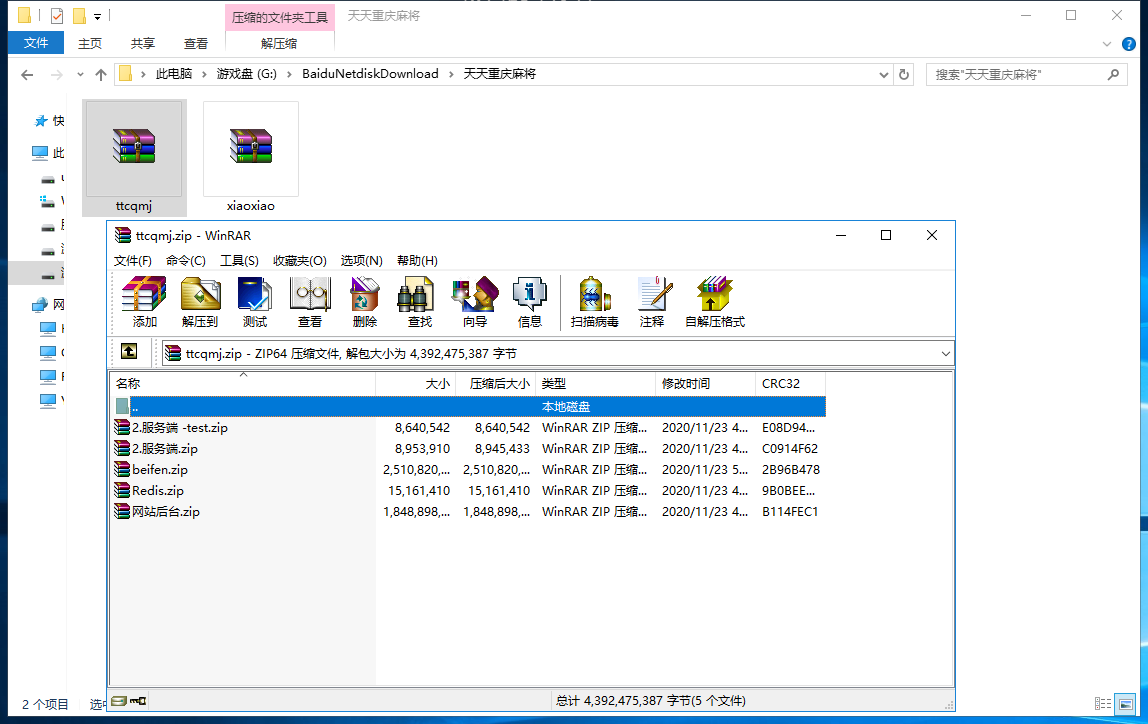Open the Comment (注释) tool
Screen dimensions: 1148x724
(x=652, y=302)
